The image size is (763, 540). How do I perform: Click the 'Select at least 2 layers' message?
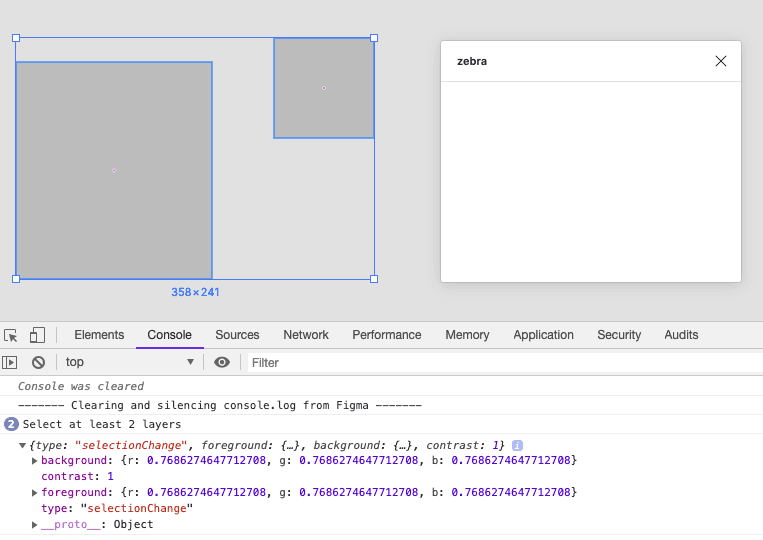(102, 424)
